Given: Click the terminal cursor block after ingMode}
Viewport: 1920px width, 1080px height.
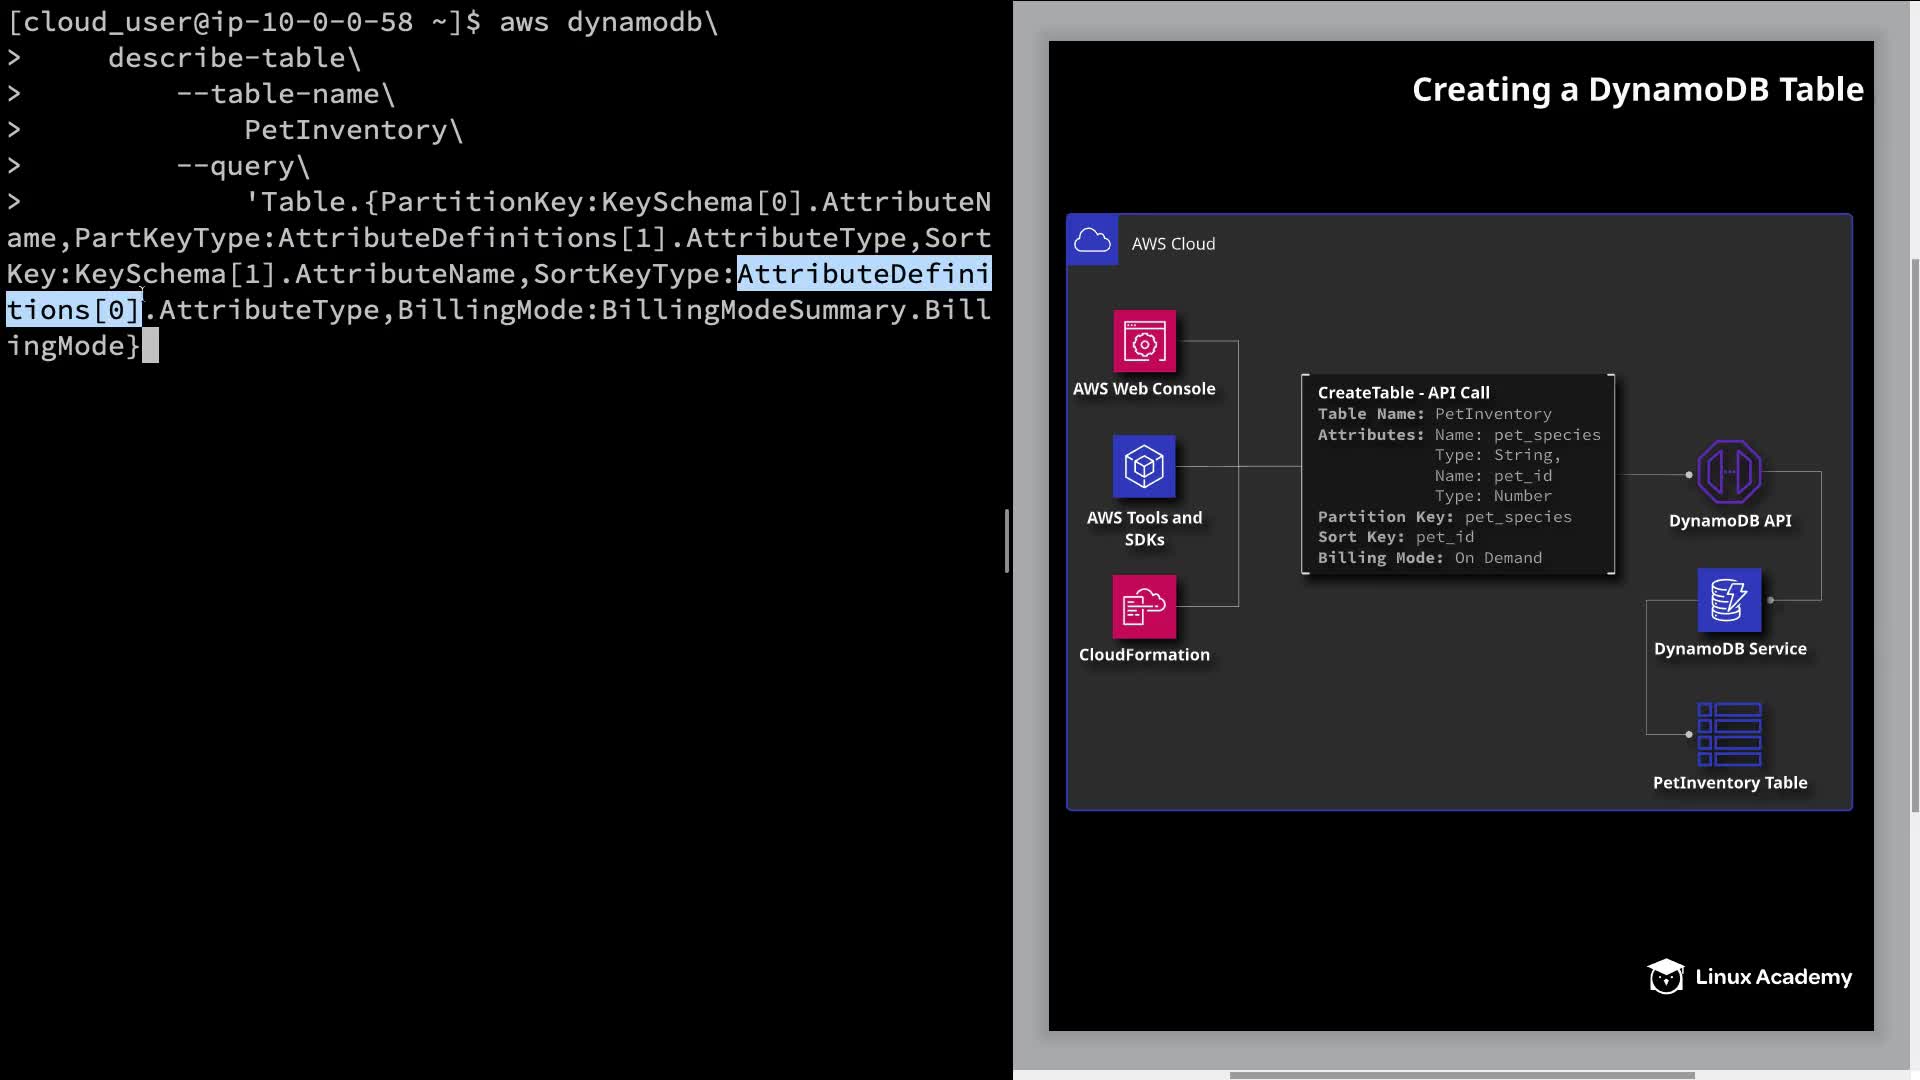Looking at the screenshot, I should (x=150, y=346).
